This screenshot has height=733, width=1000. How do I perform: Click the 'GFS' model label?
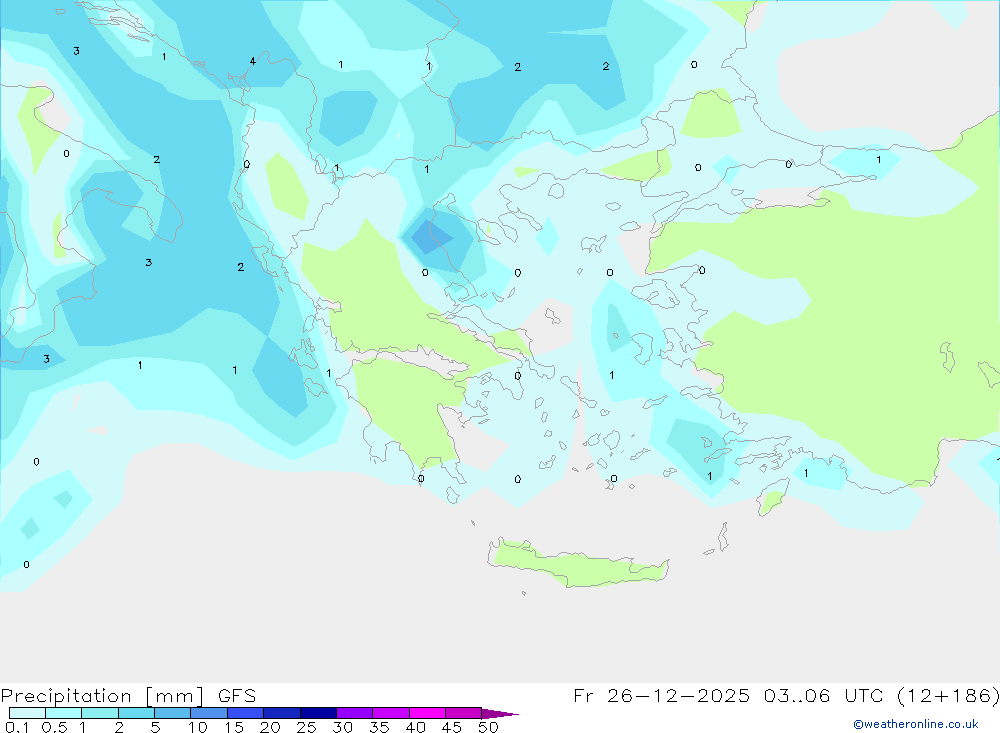pos(237,696)
